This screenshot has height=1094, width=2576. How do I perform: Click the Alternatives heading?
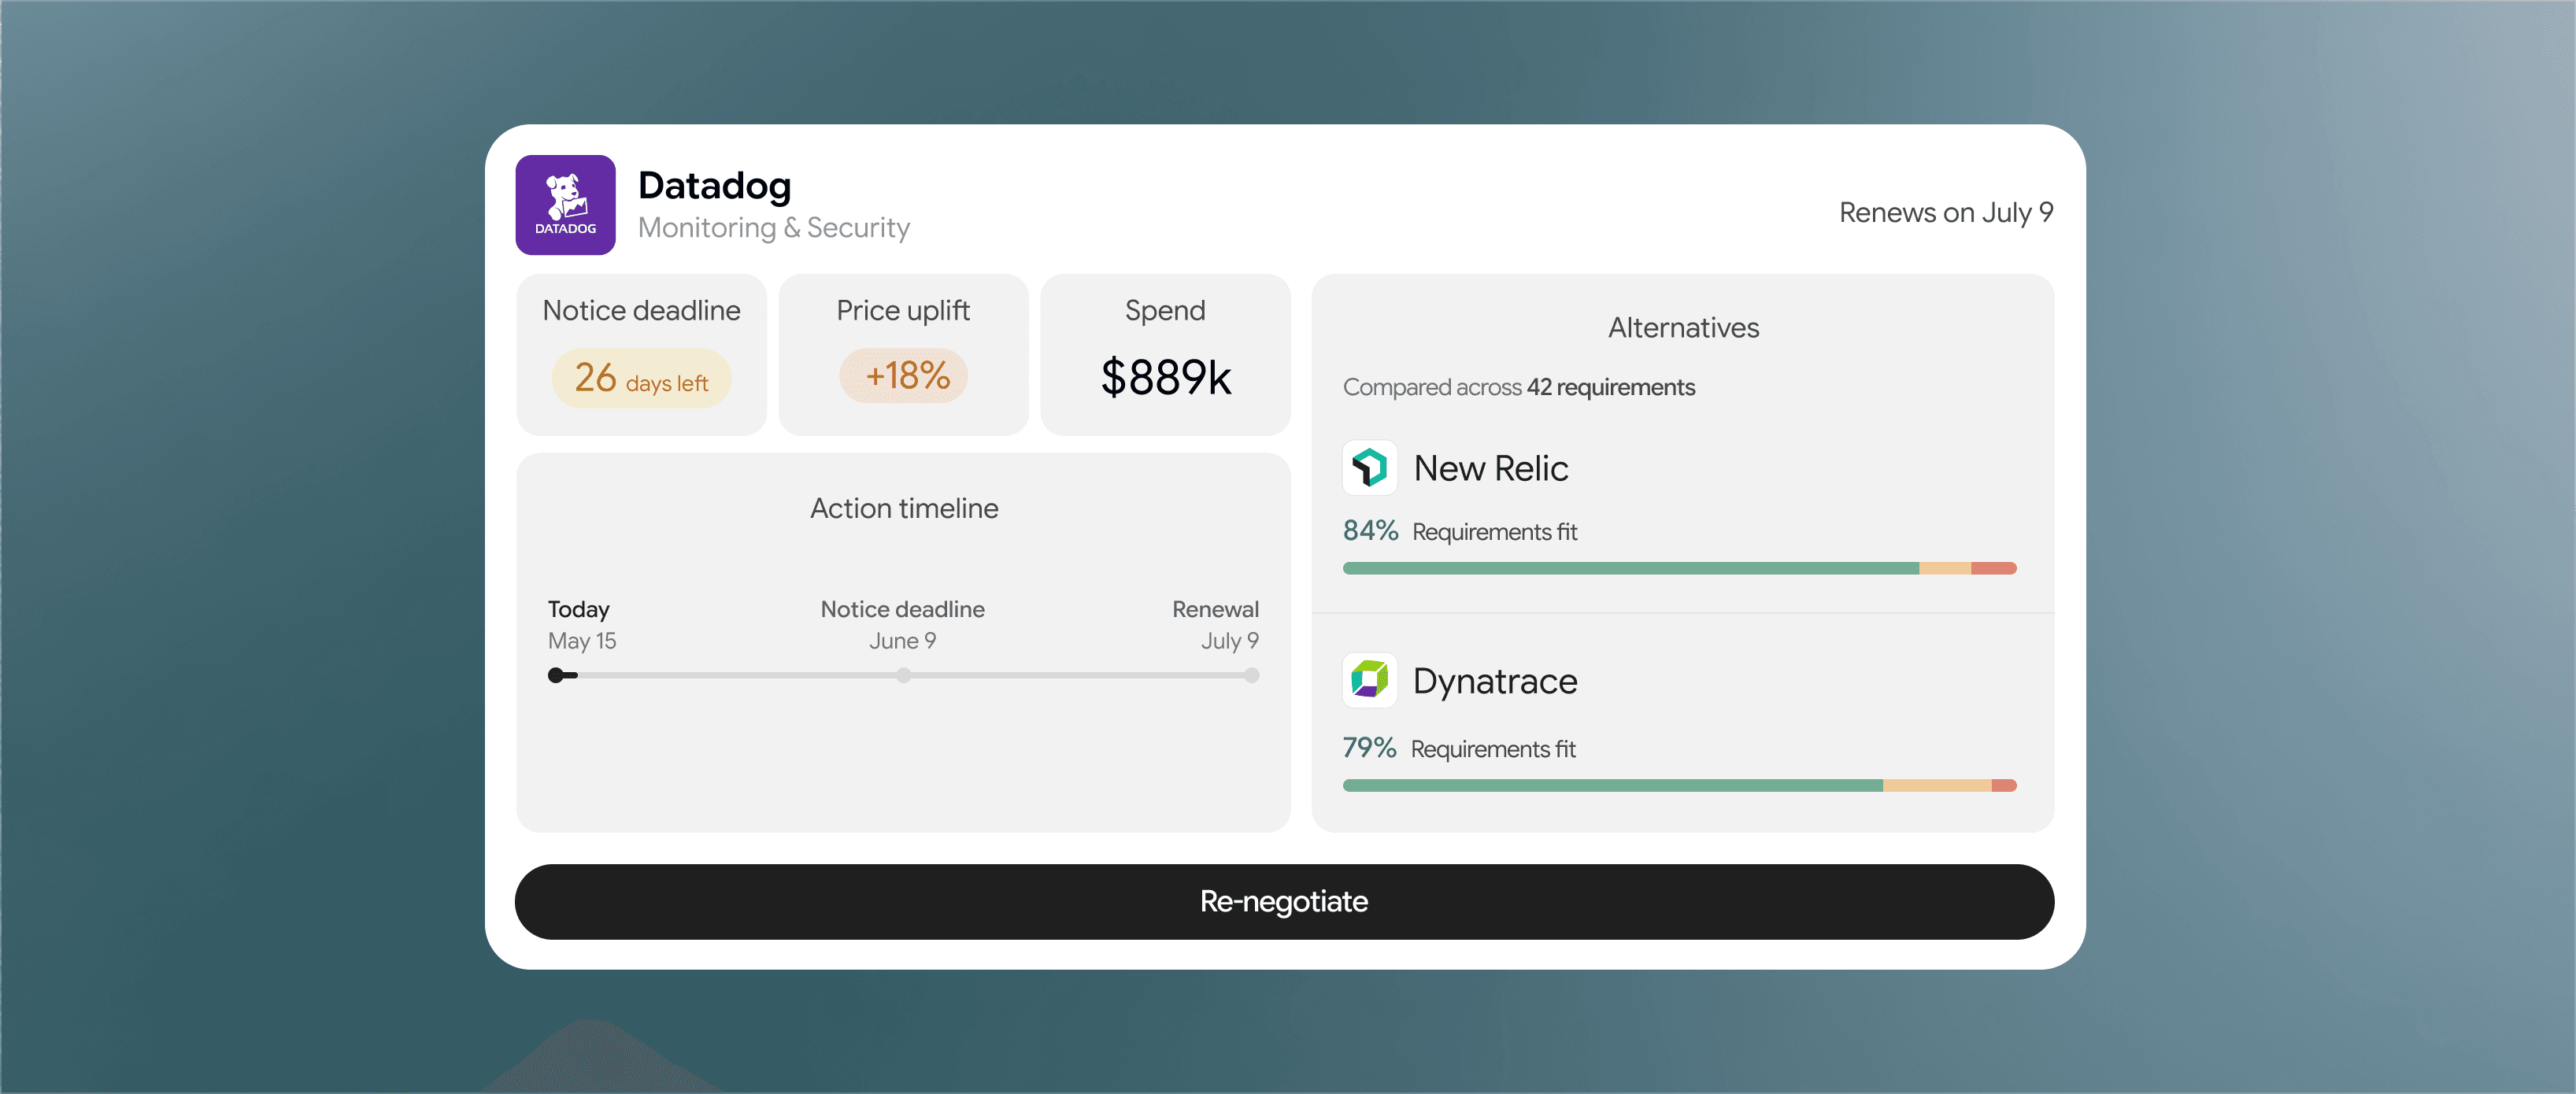[x=1683, y=328]
